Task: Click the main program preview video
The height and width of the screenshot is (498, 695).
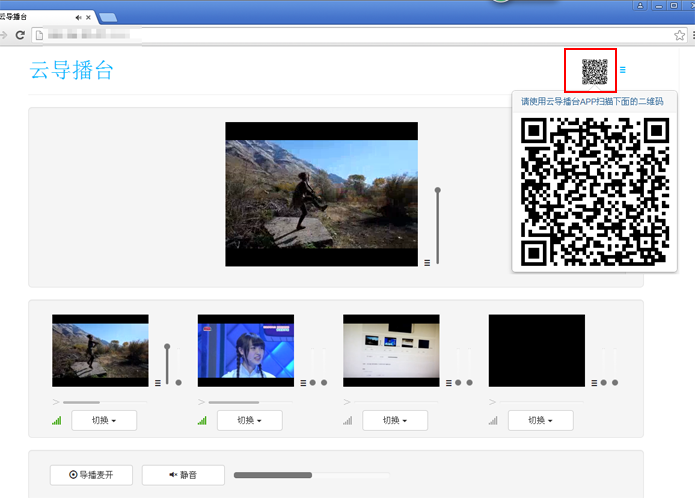Action: click(x=321, y=194)
